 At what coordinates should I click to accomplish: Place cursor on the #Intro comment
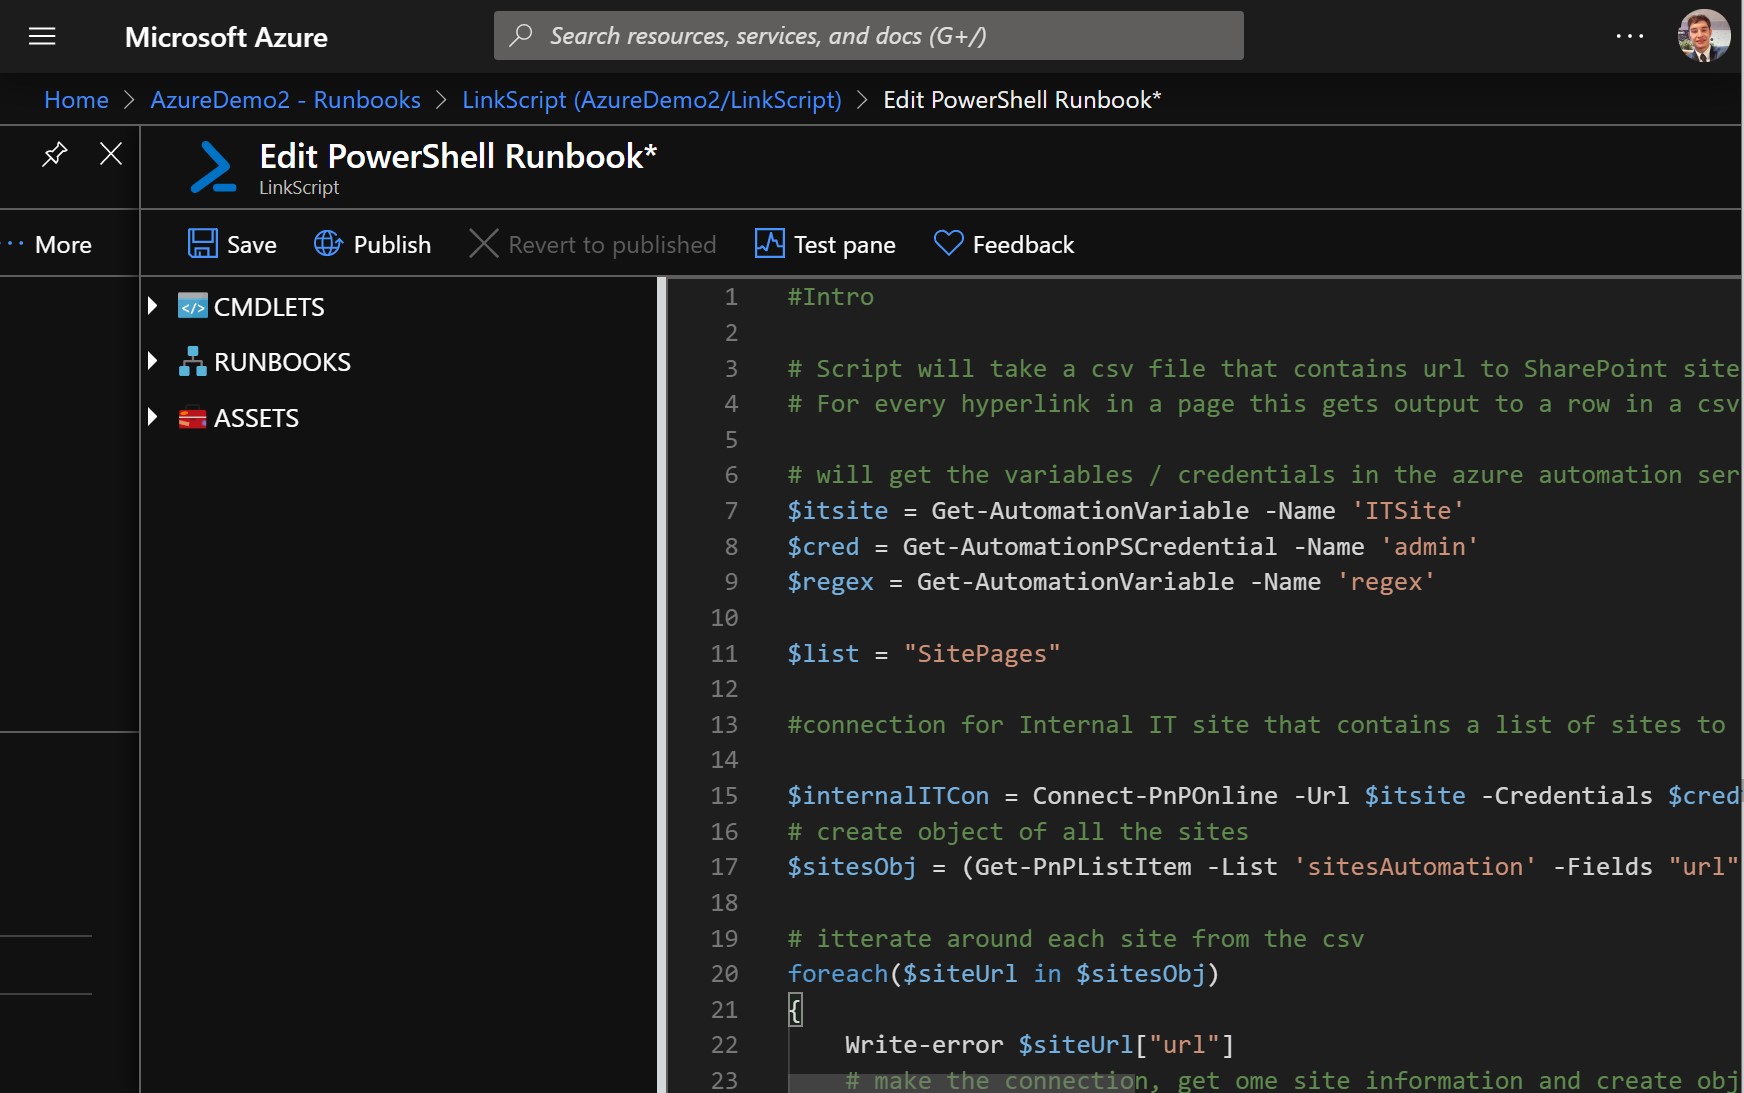pos(830,297)
